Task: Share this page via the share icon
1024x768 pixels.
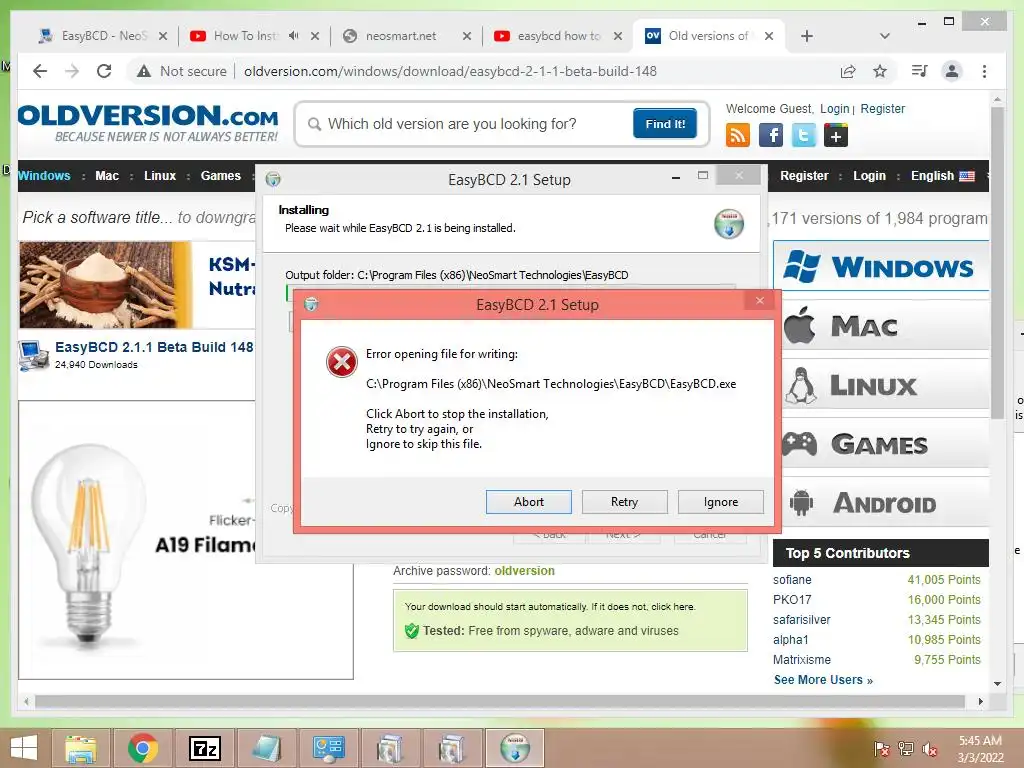Action: (x=848, y=71)
